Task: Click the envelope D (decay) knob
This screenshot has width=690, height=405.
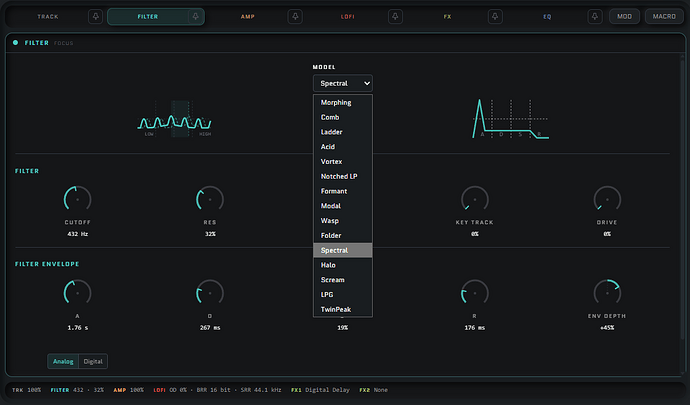Action: coord(210,293)
